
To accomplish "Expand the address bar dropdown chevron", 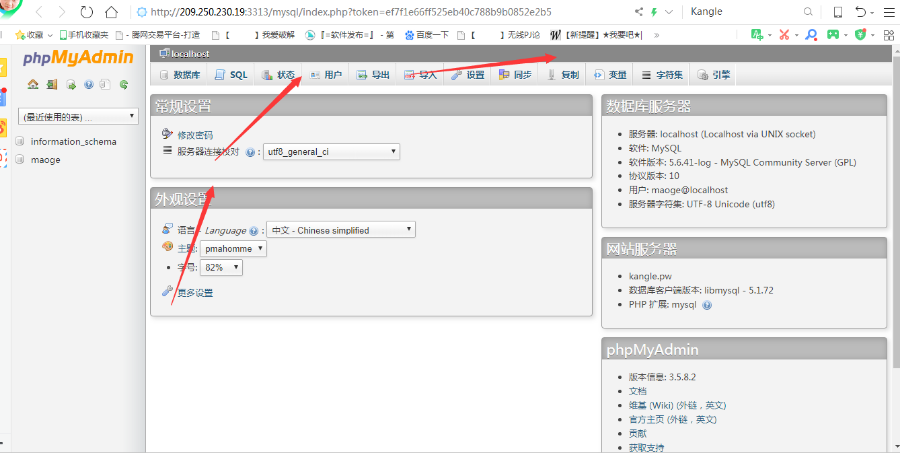I will click(x=668, y=11).
